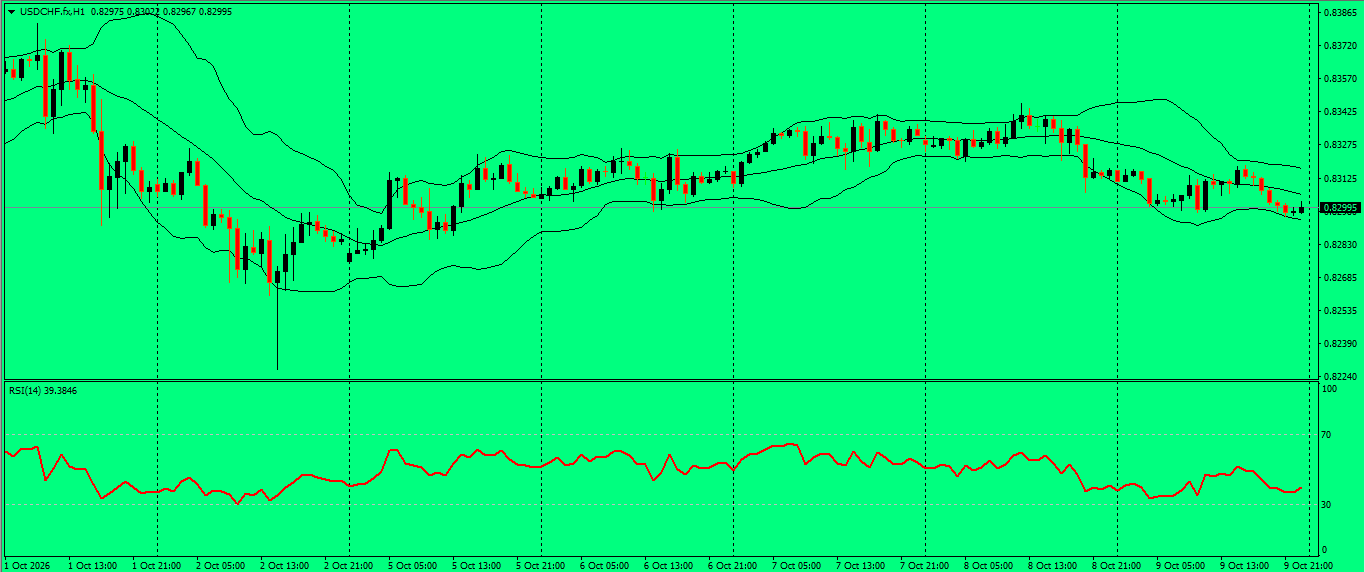Click the 8 Oct 05:00 time label
This screenshot has height=572, width=1365.
pyautogui.click(x=988, y=565)
